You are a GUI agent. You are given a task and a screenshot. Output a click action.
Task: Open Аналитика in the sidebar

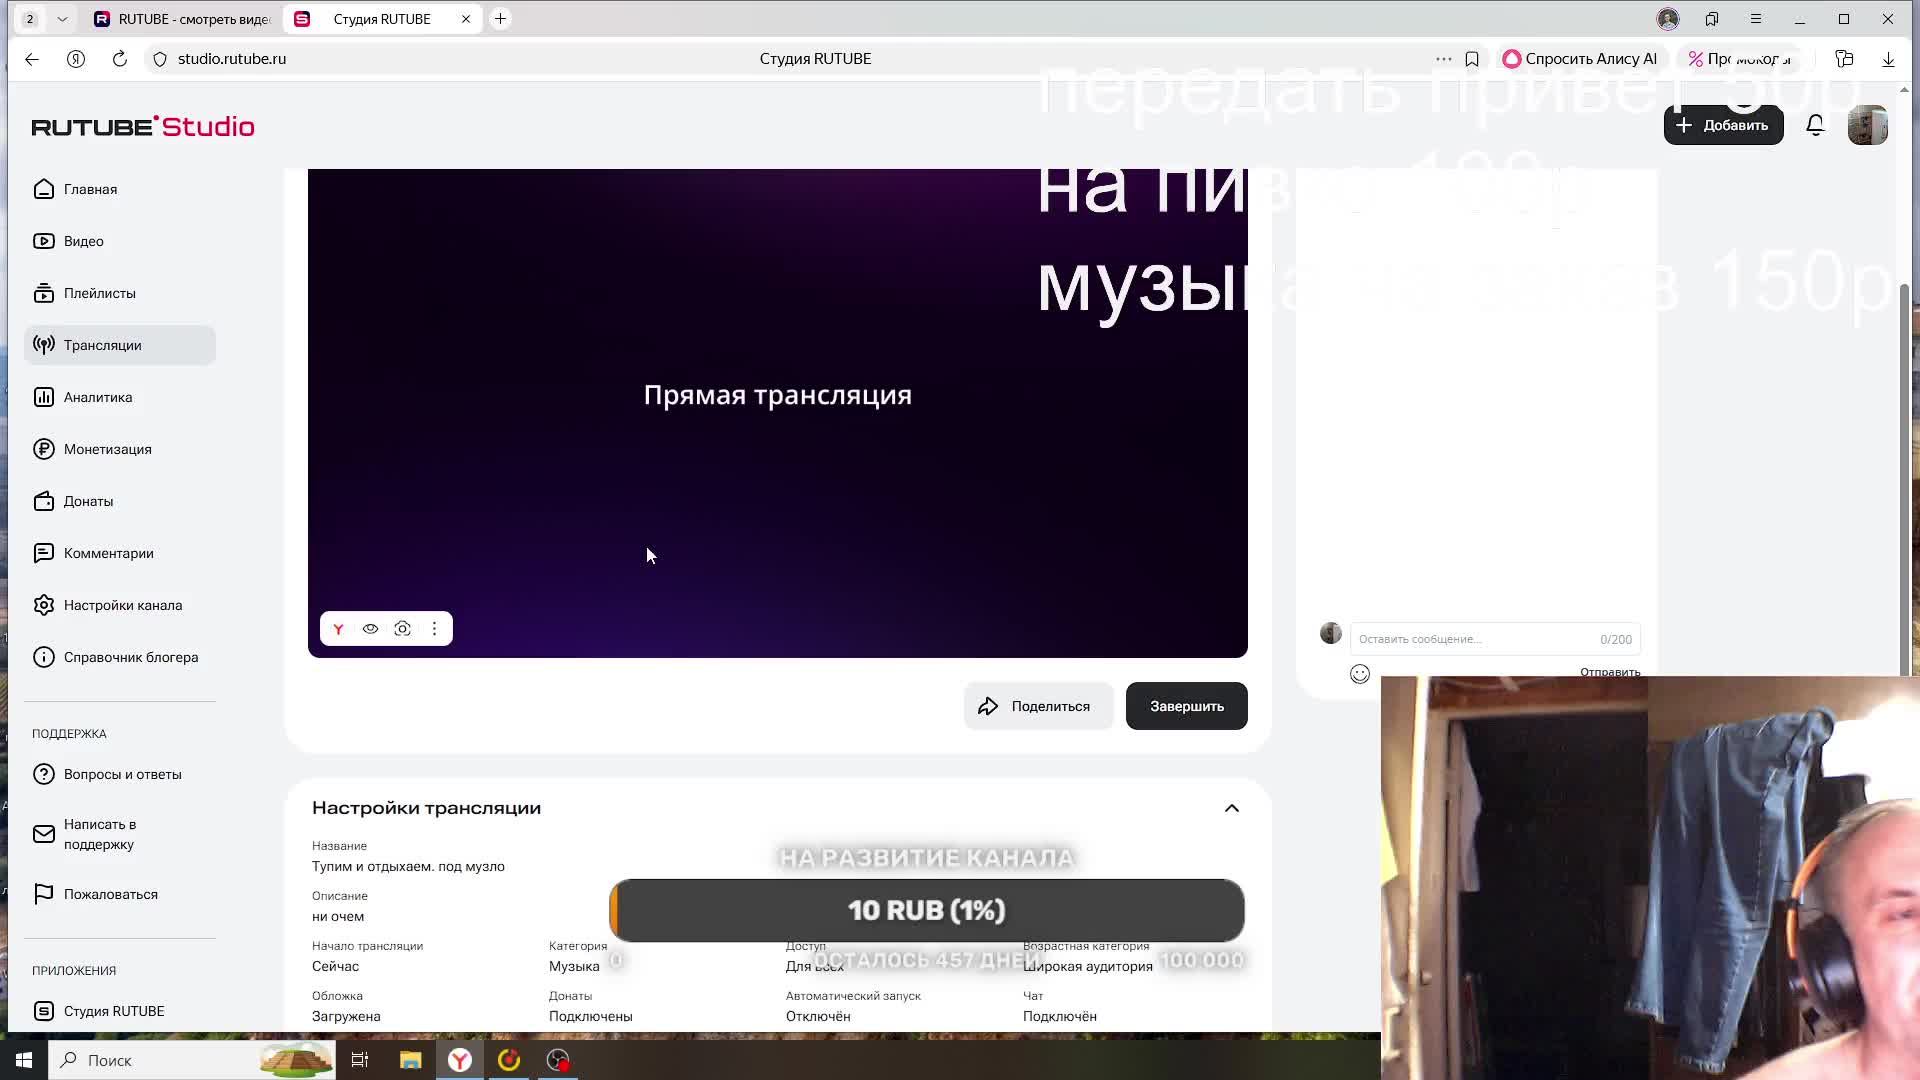[97, 397]
